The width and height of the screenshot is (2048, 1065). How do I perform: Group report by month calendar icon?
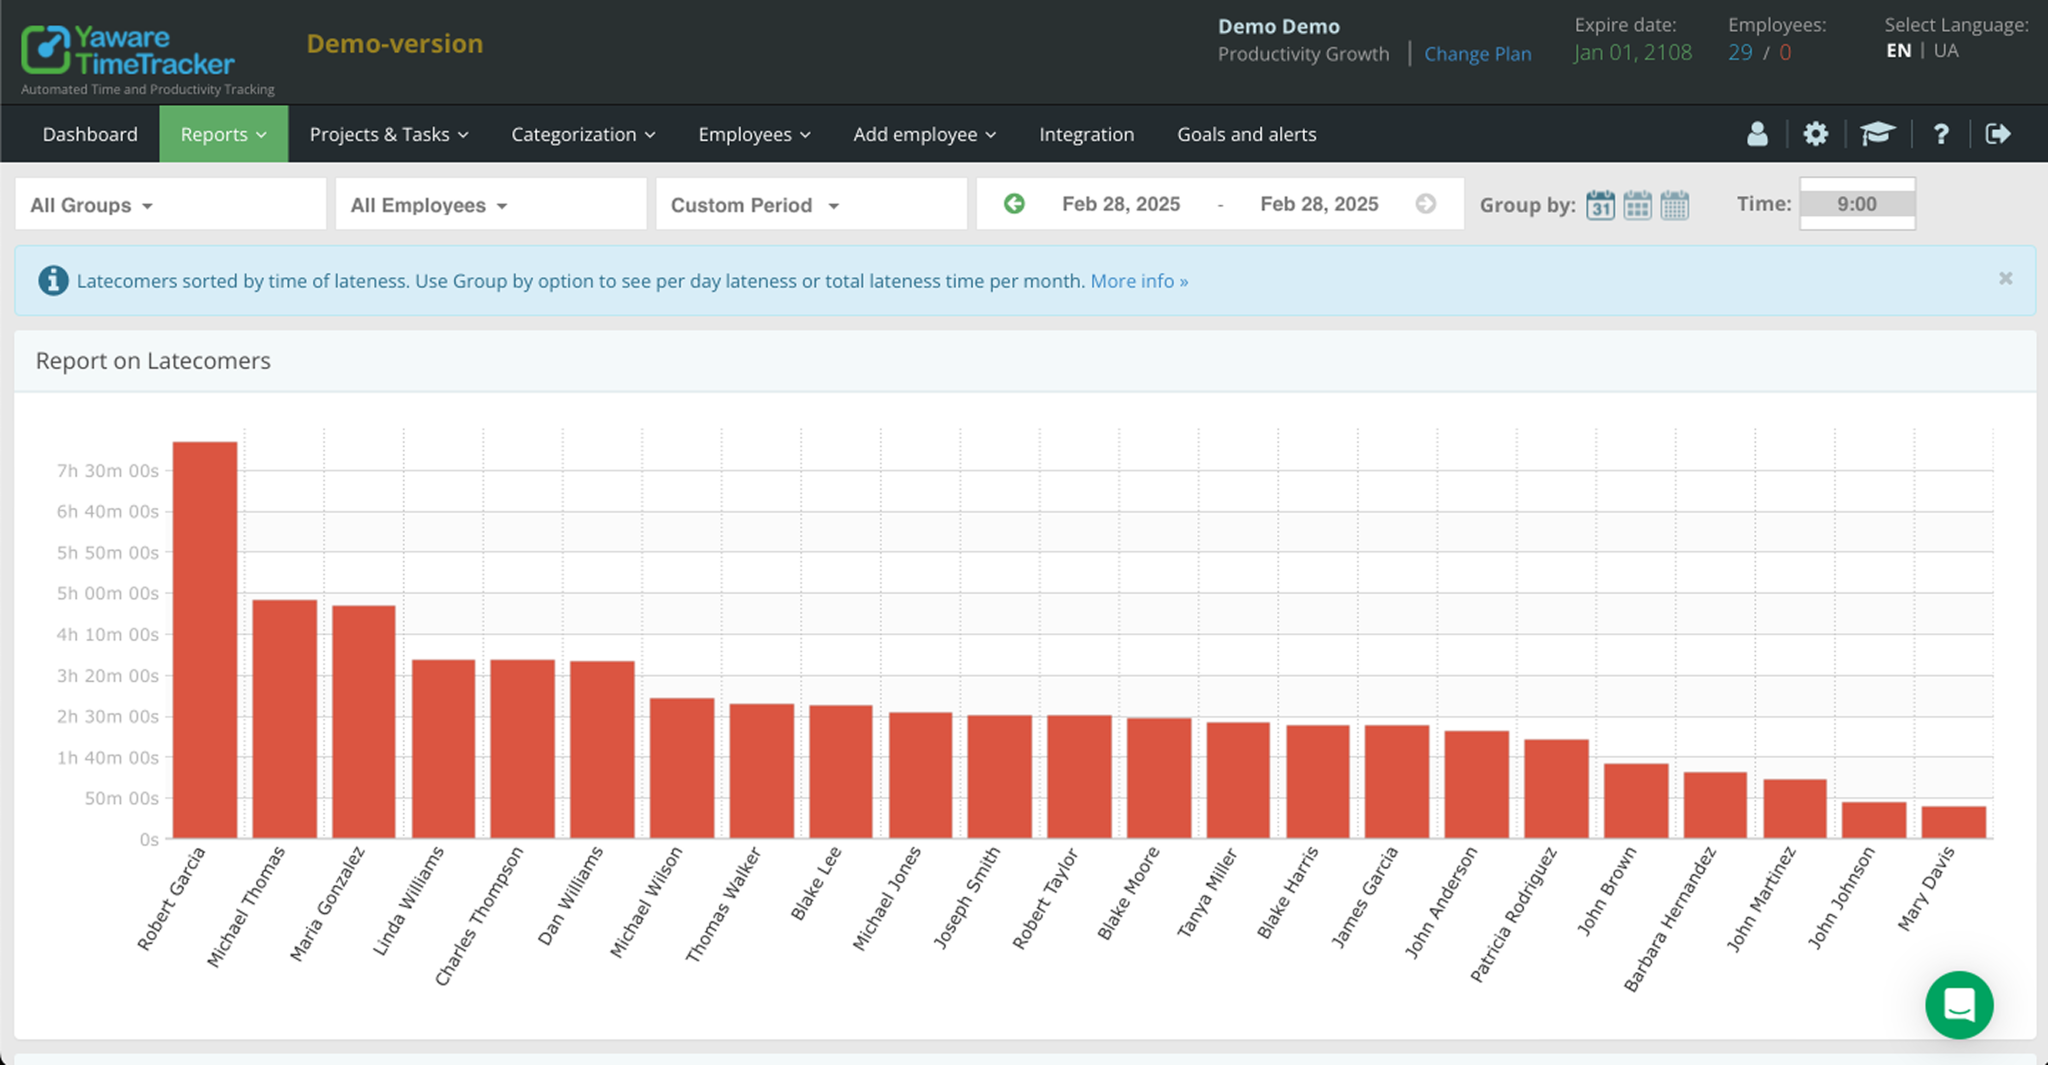pos(1676,205)
